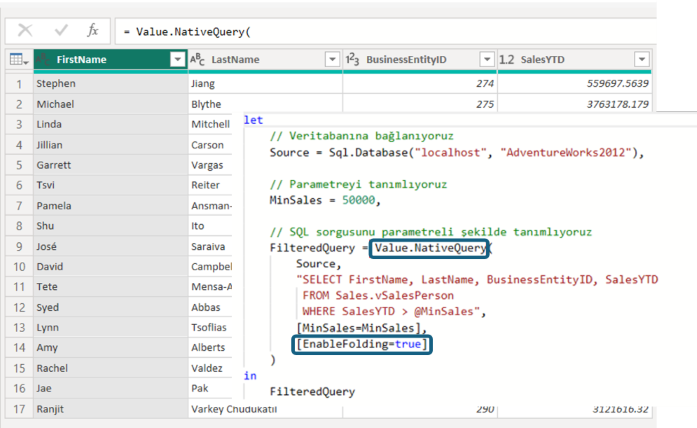Click the LastName cell 'Tsoflias'
This screenshot has width=697, height=428.
[x=210, y=328]
